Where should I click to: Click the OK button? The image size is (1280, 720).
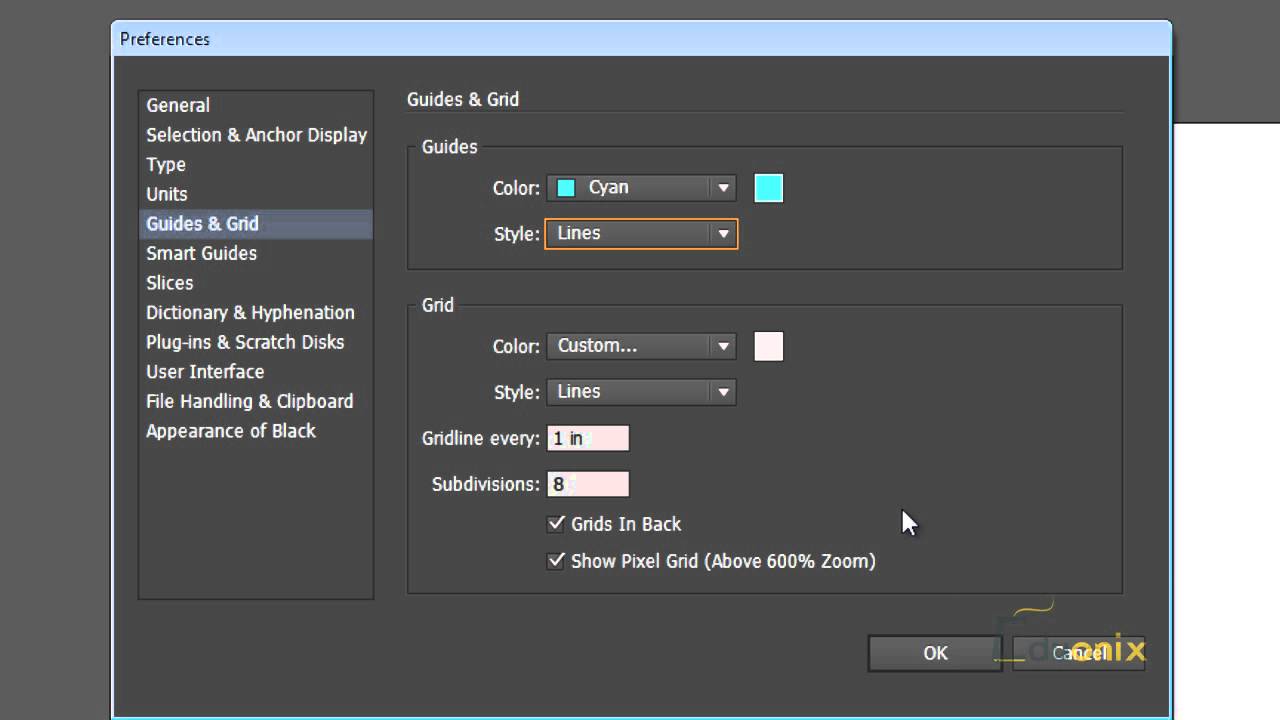pyautogui.click(x=935, y=653)
